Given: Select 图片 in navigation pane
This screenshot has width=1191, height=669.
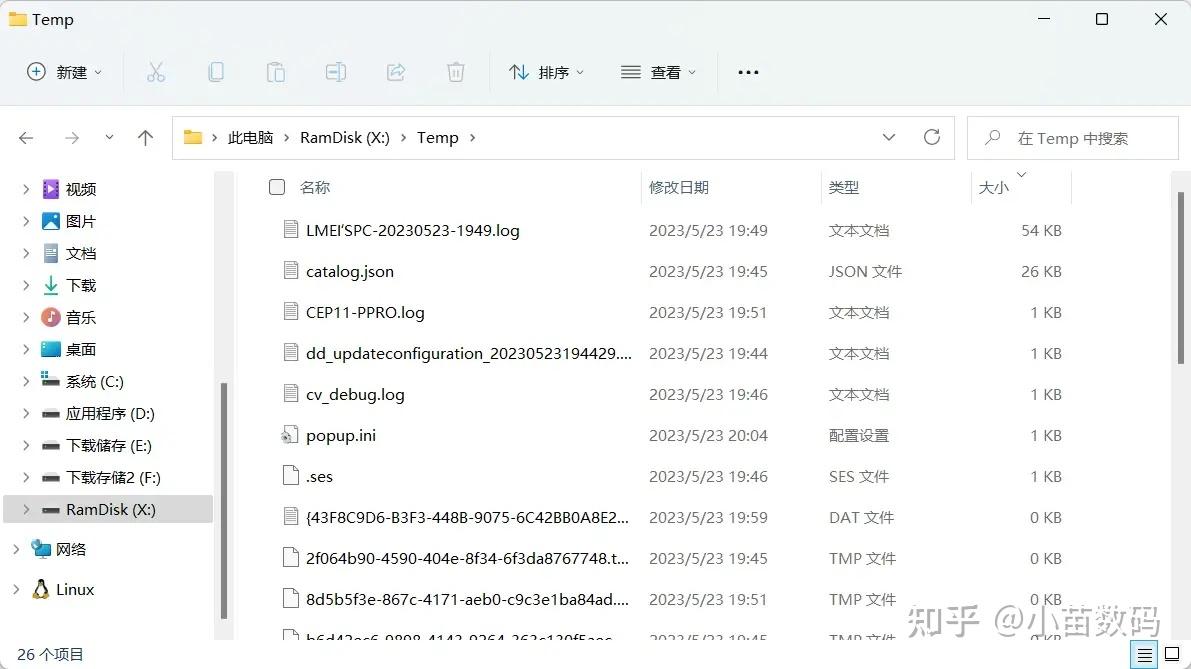Looking at the screenshot, I should [81, 221].
